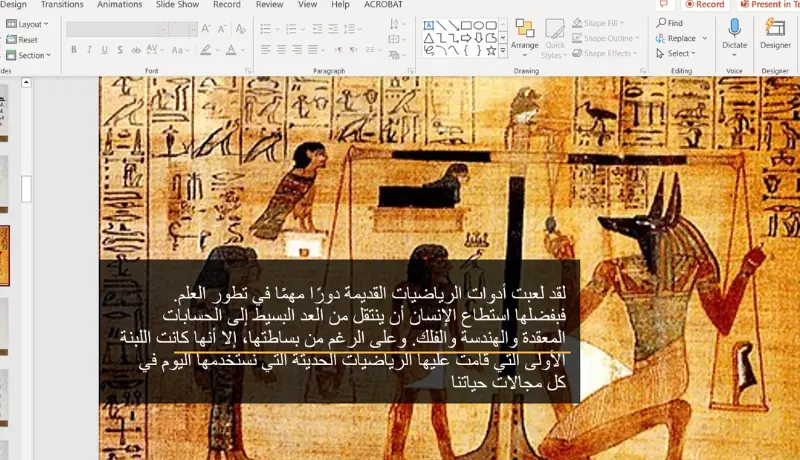Toggle Italic formatting
Screen dimensions: 800x460
pyautogui.click(x=89, y=50)
